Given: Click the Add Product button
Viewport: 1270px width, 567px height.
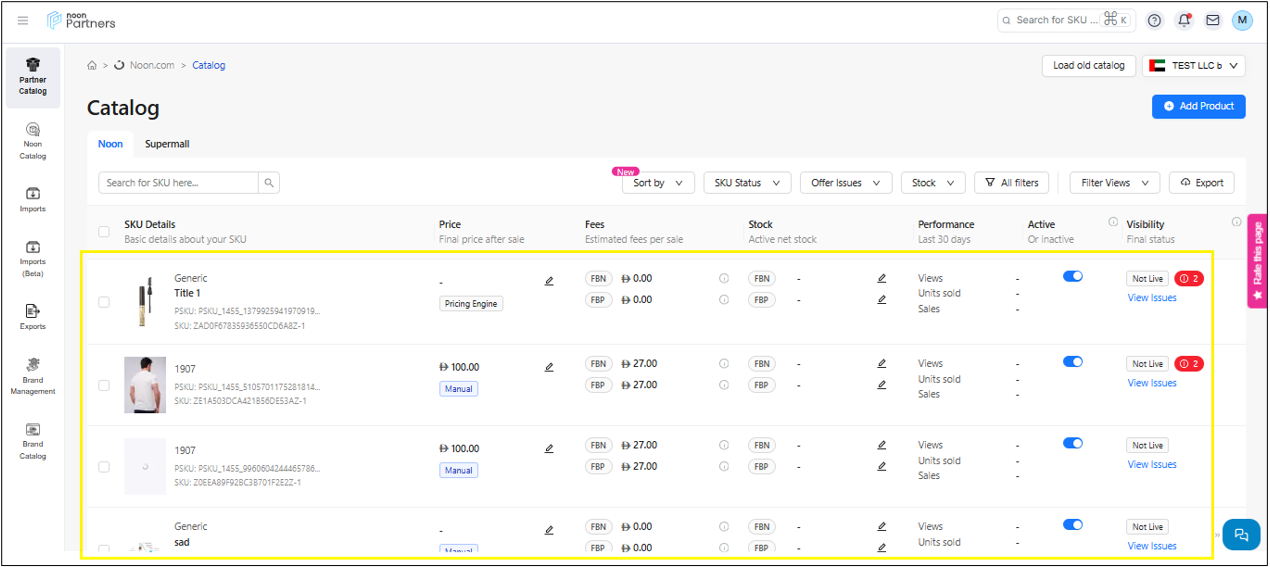Looking at the screenshot, I should tap(1198, 106).
